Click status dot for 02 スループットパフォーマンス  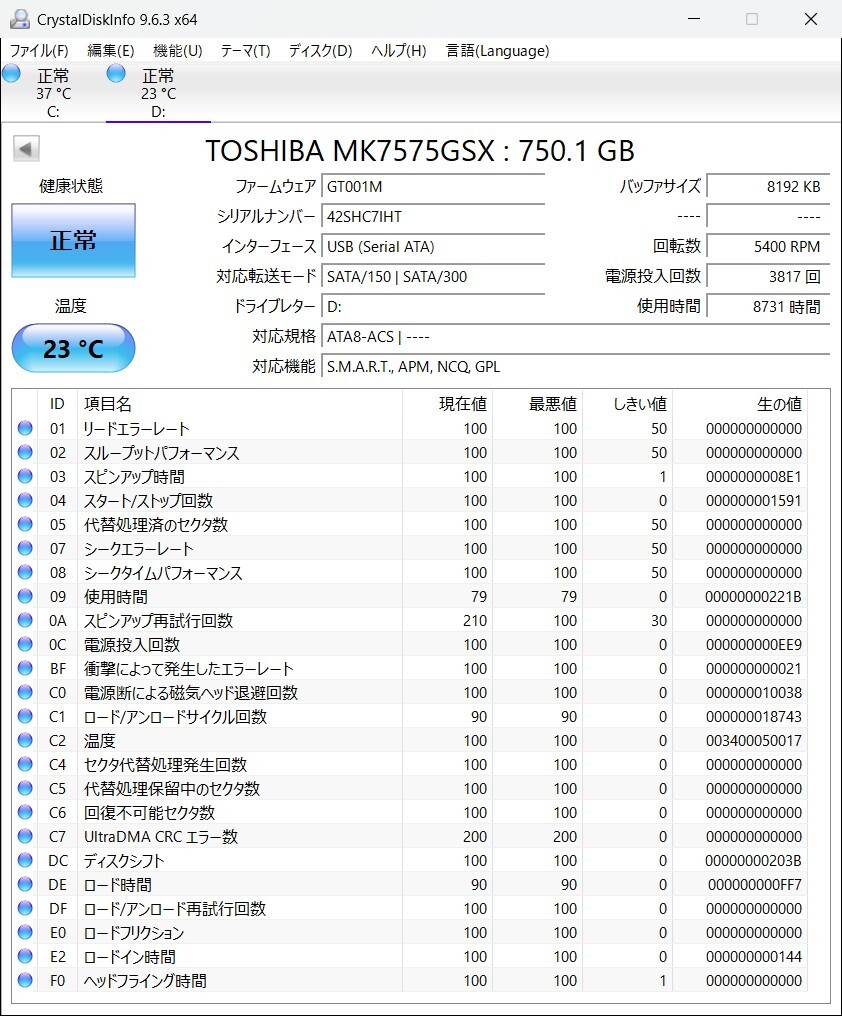coord(25,452)
